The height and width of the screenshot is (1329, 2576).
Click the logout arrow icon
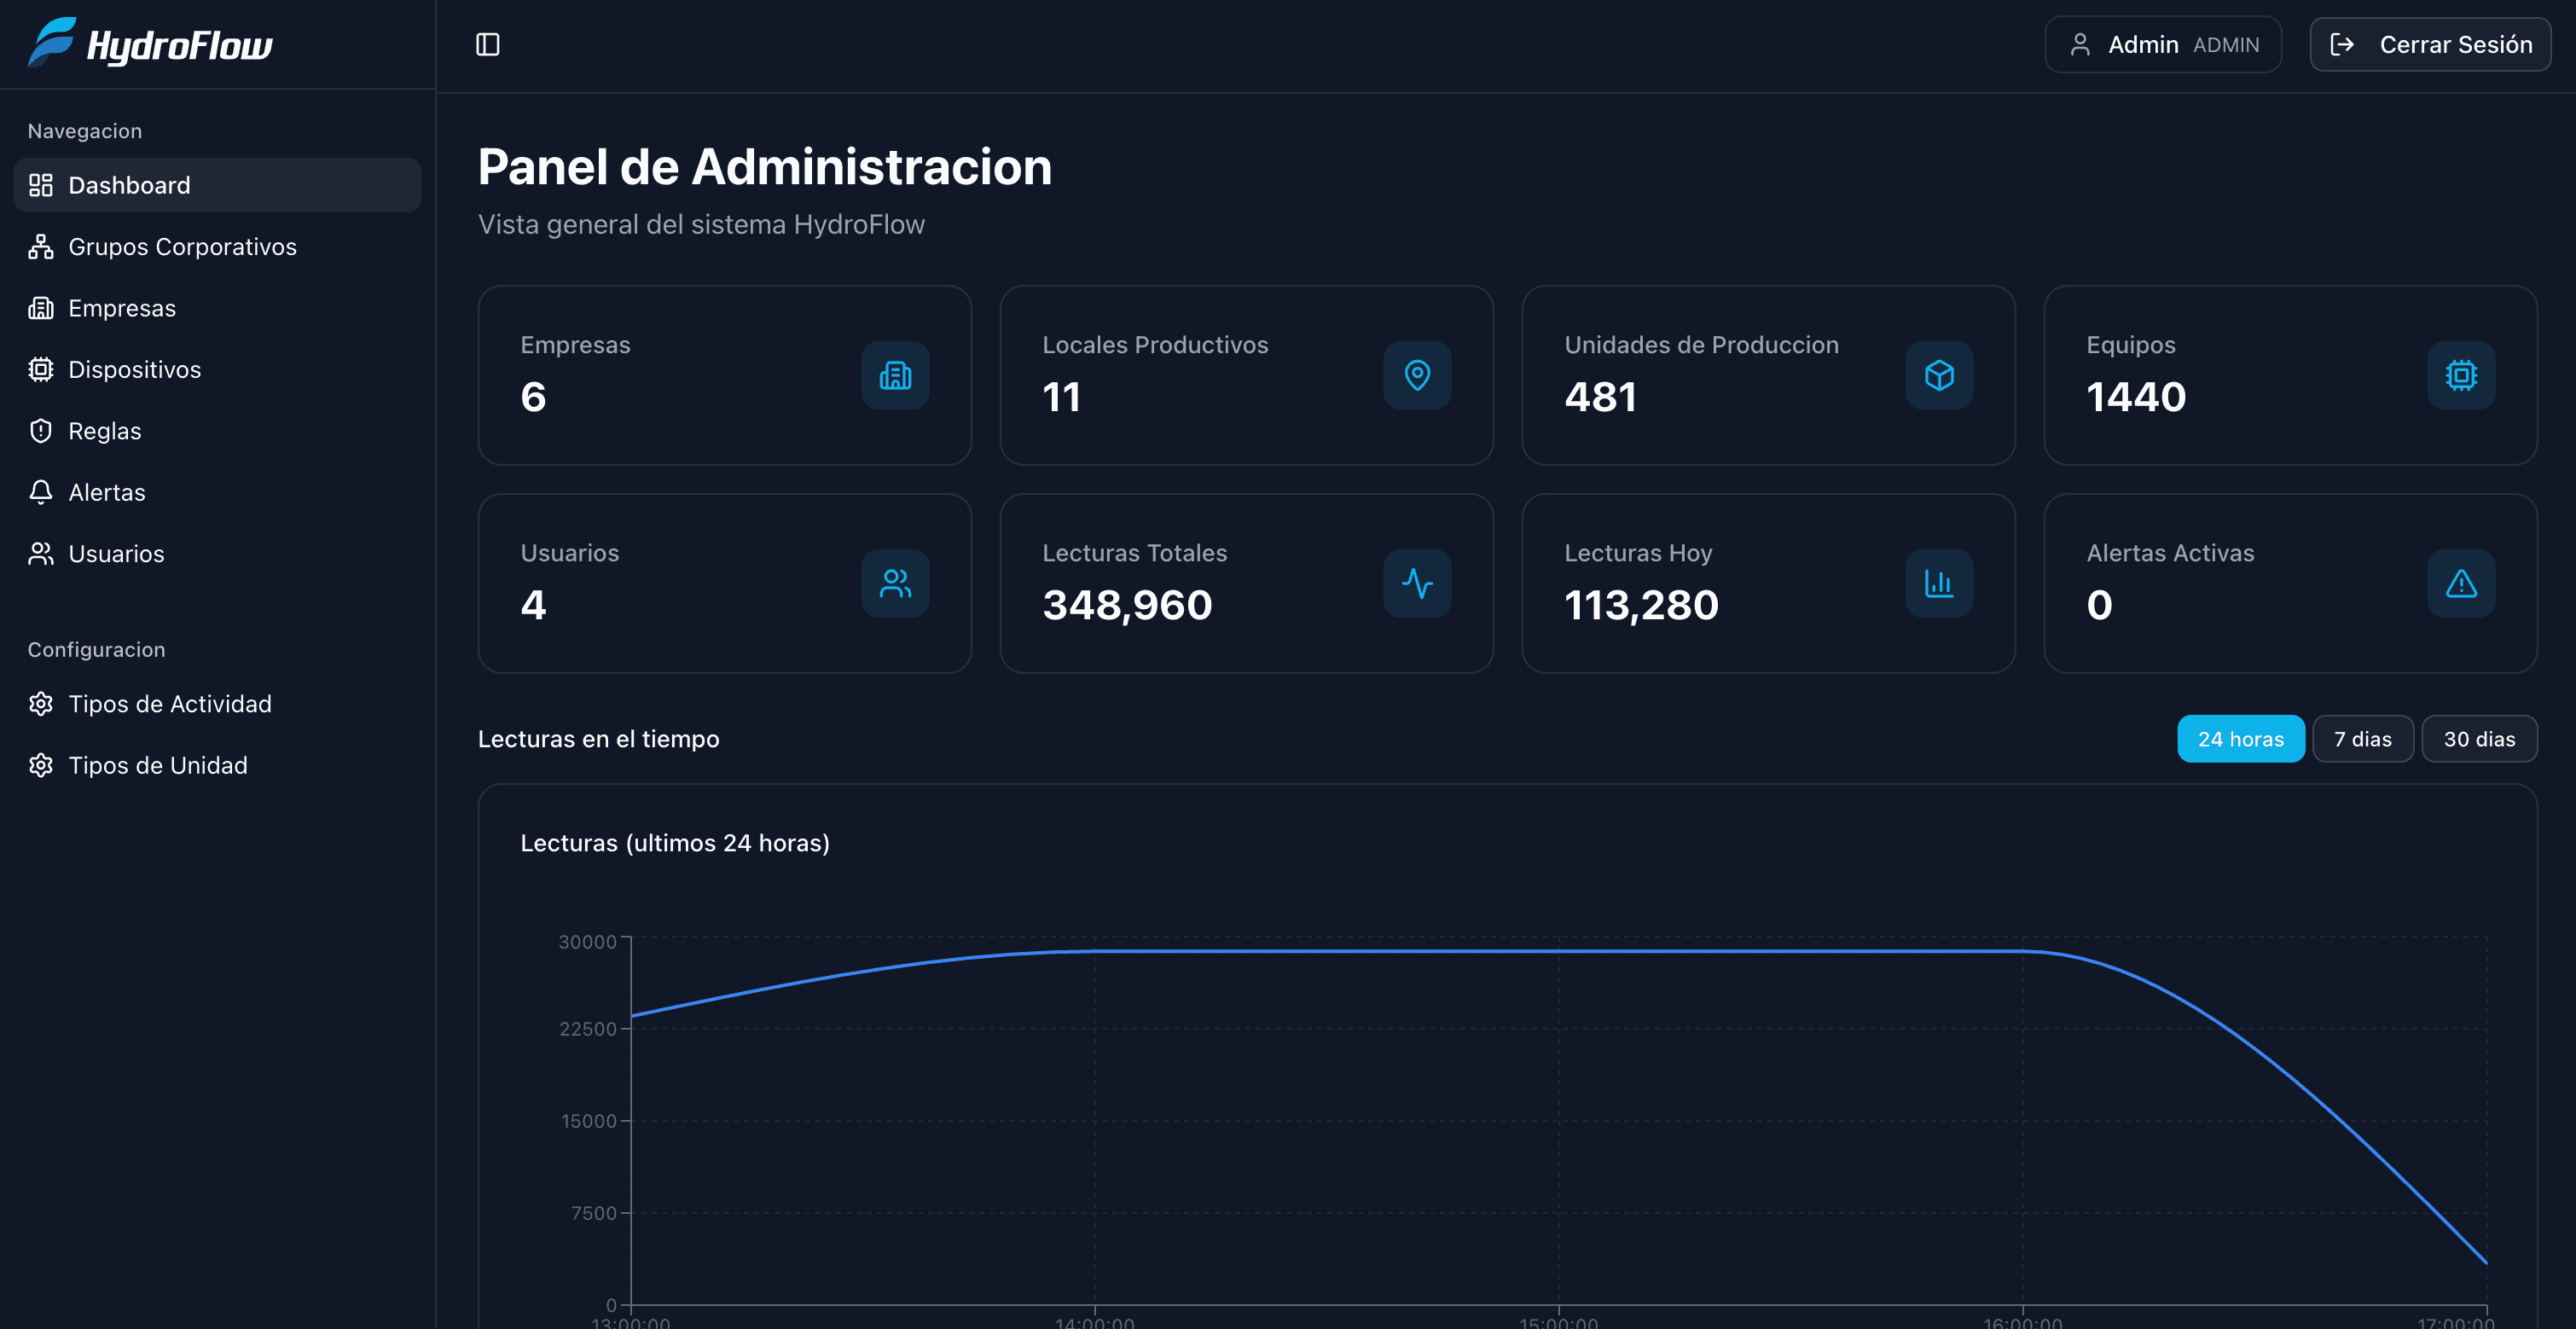point(2342,44)
